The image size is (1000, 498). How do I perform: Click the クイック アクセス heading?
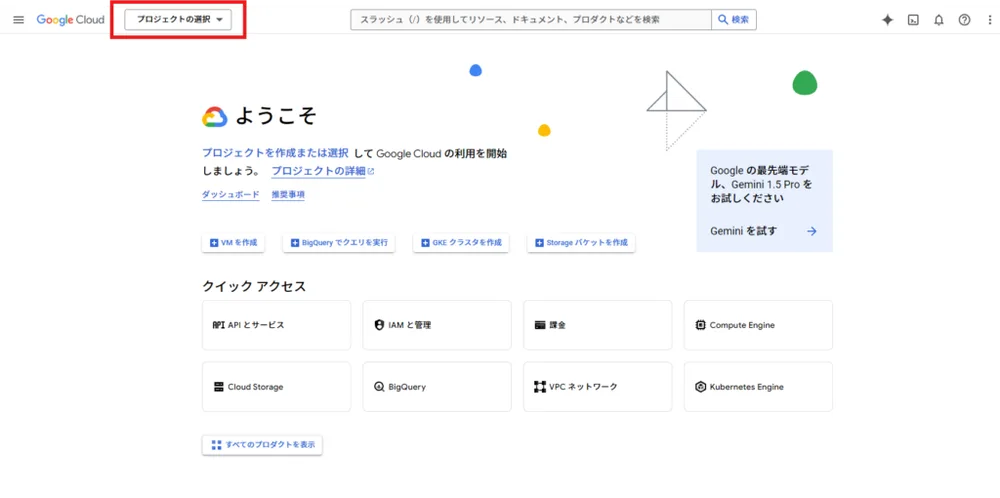(x=254, y=286)
